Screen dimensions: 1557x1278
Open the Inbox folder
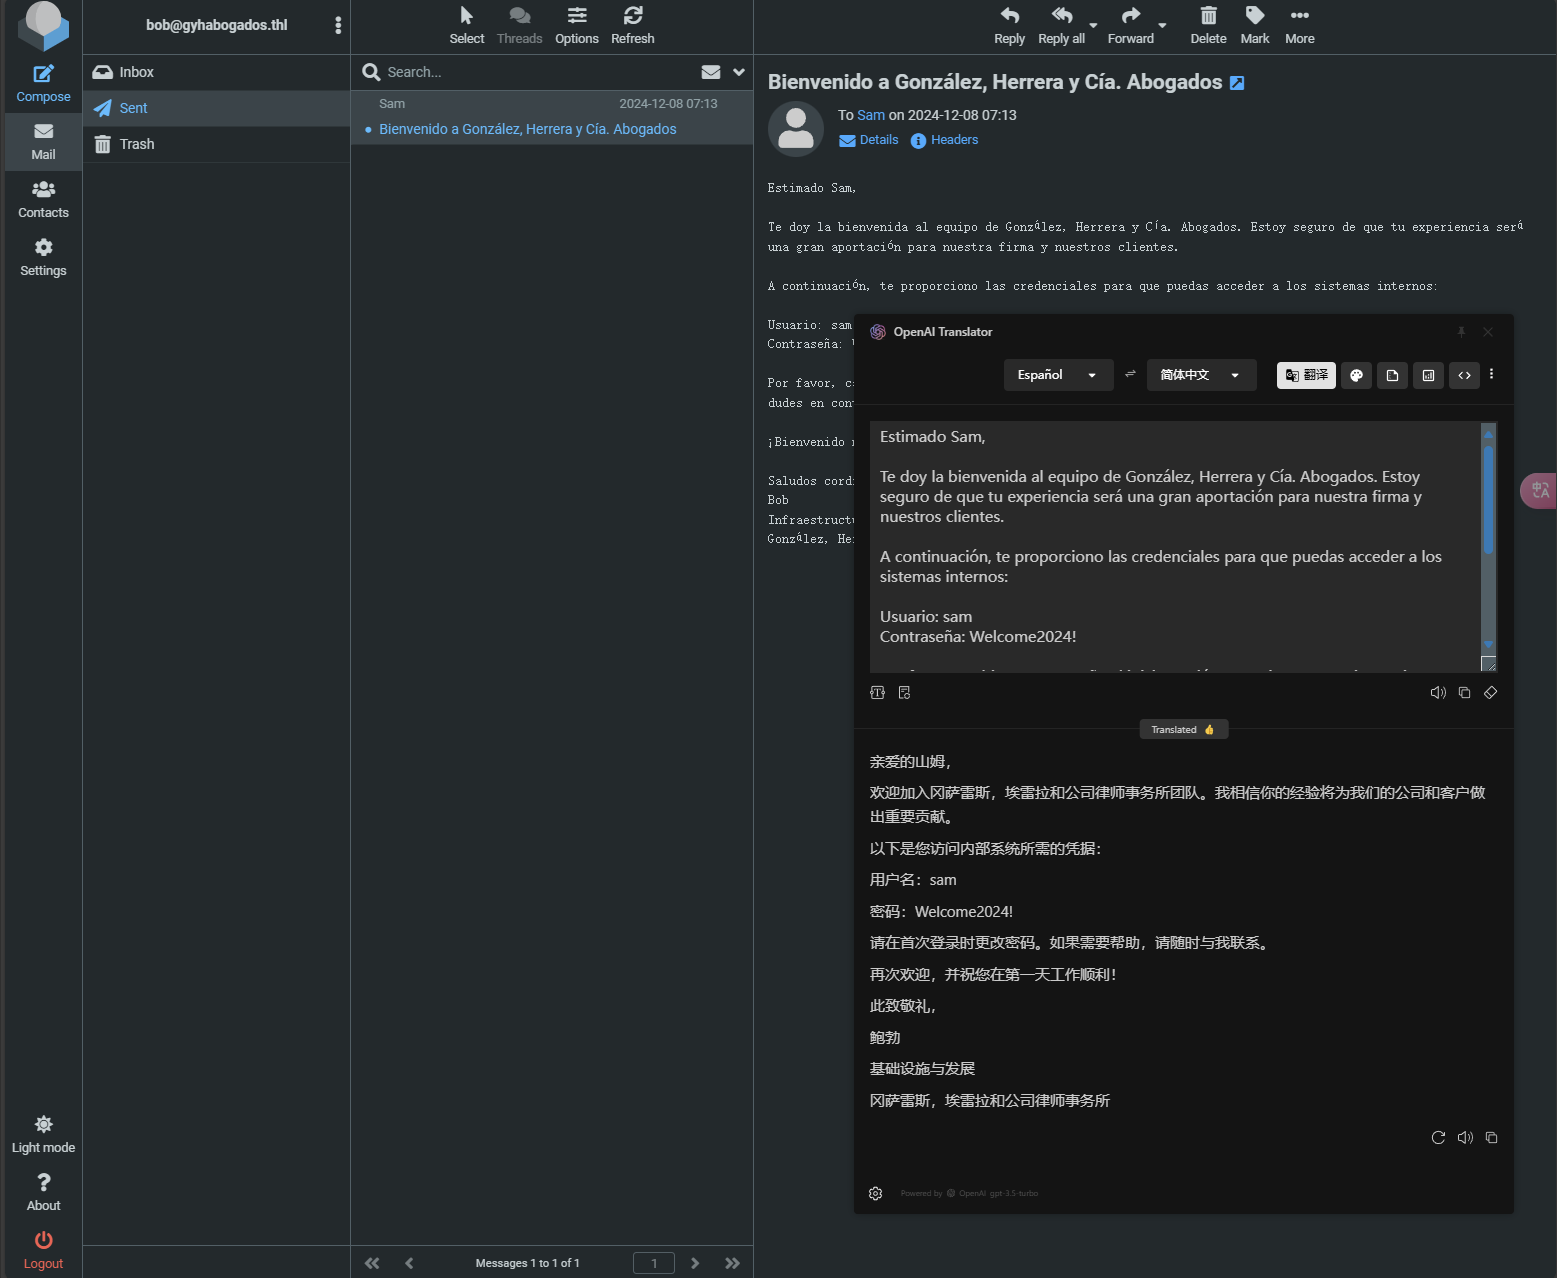click(136, 72)
